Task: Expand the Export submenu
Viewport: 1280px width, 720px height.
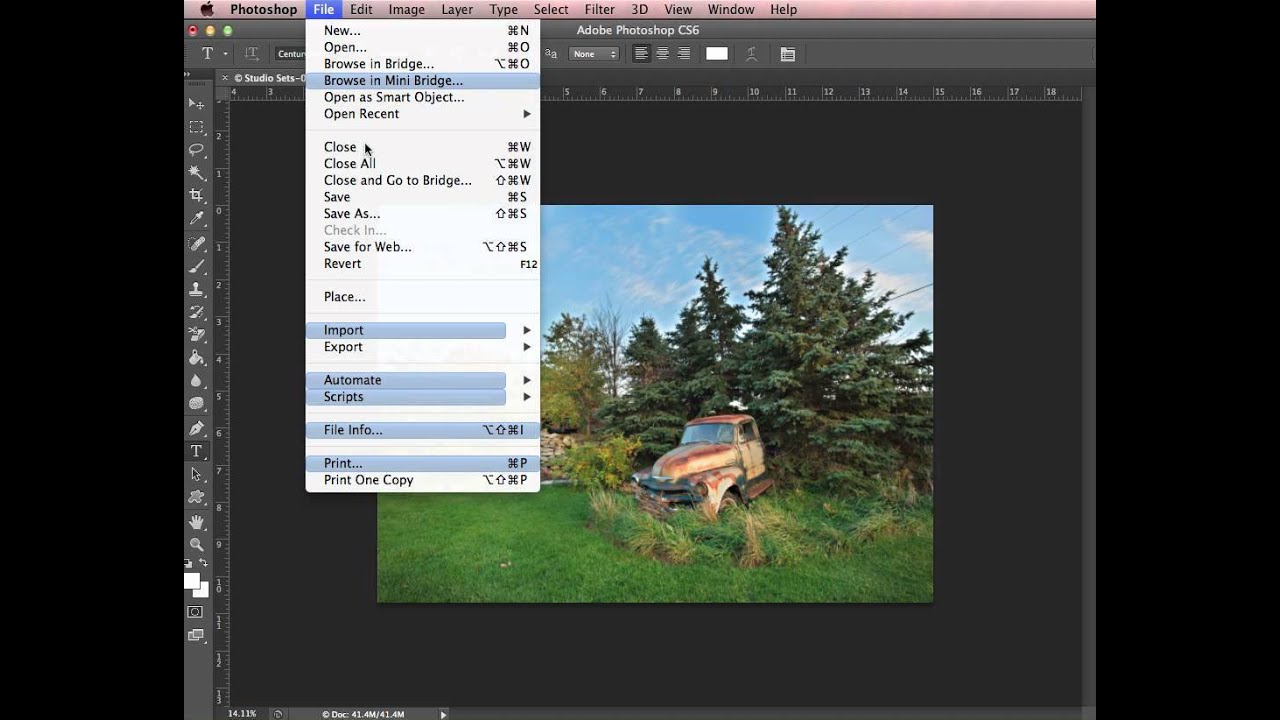Action: (422, 347)
